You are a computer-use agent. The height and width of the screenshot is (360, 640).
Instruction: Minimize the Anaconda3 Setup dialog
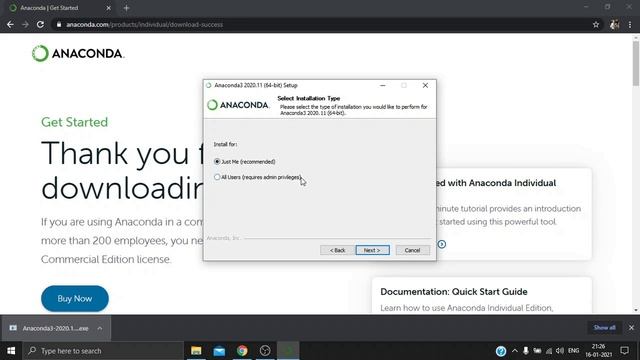coord(382,85)
